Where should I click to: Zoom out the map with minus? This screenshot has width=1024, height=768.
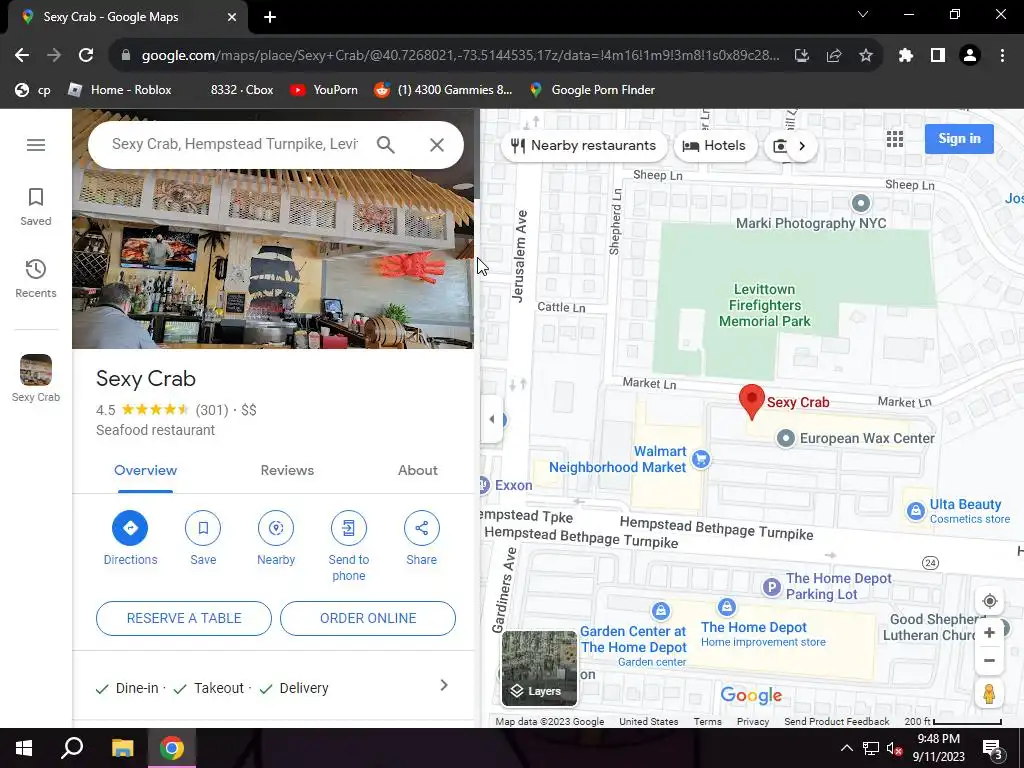989,660
